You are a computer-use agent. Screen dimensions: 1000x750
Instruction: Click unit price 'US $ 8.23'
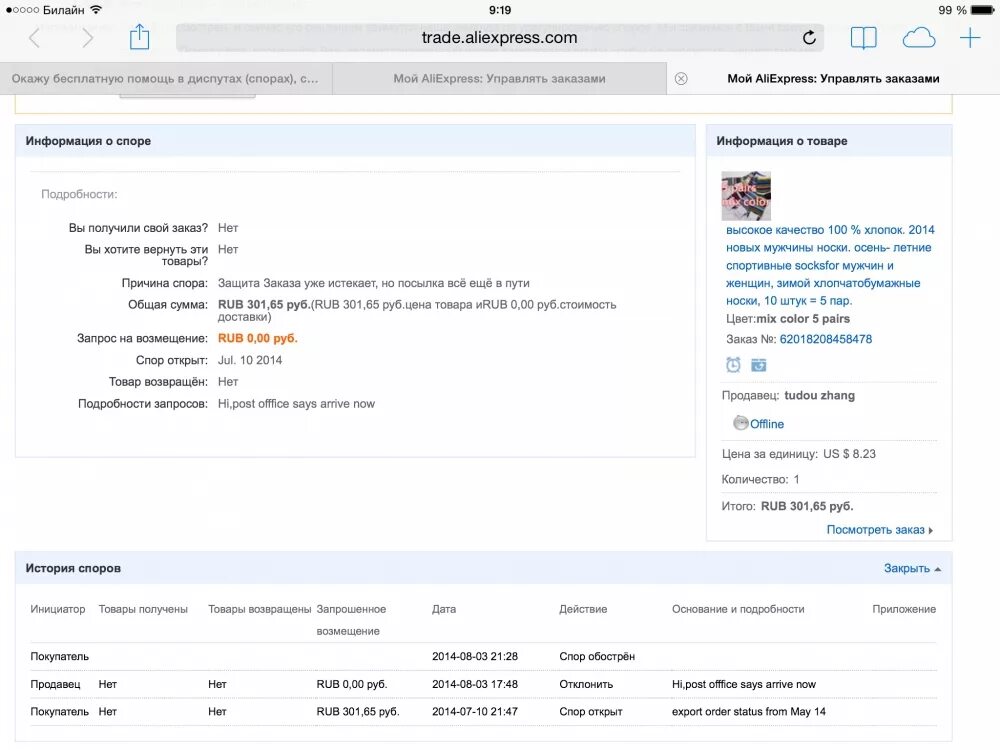point(849,453)
